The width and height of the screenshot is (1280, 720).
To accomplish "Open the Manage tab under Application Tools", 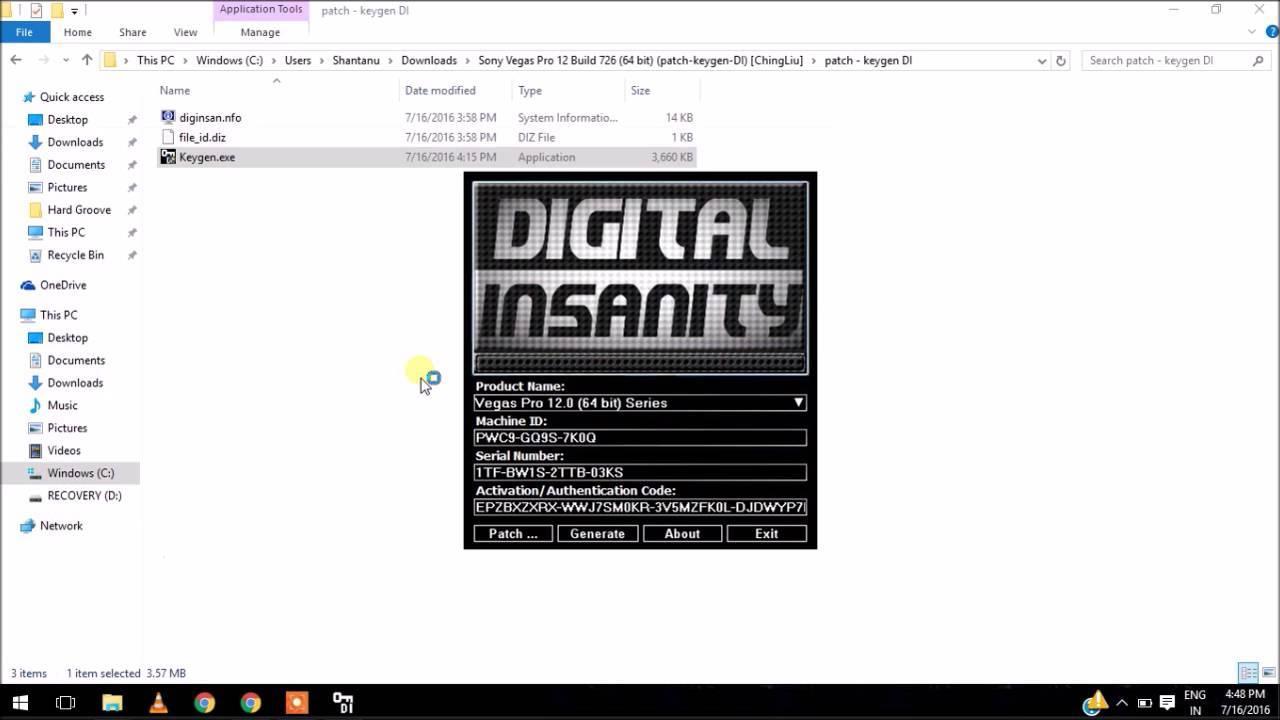I will click(260, 32).
